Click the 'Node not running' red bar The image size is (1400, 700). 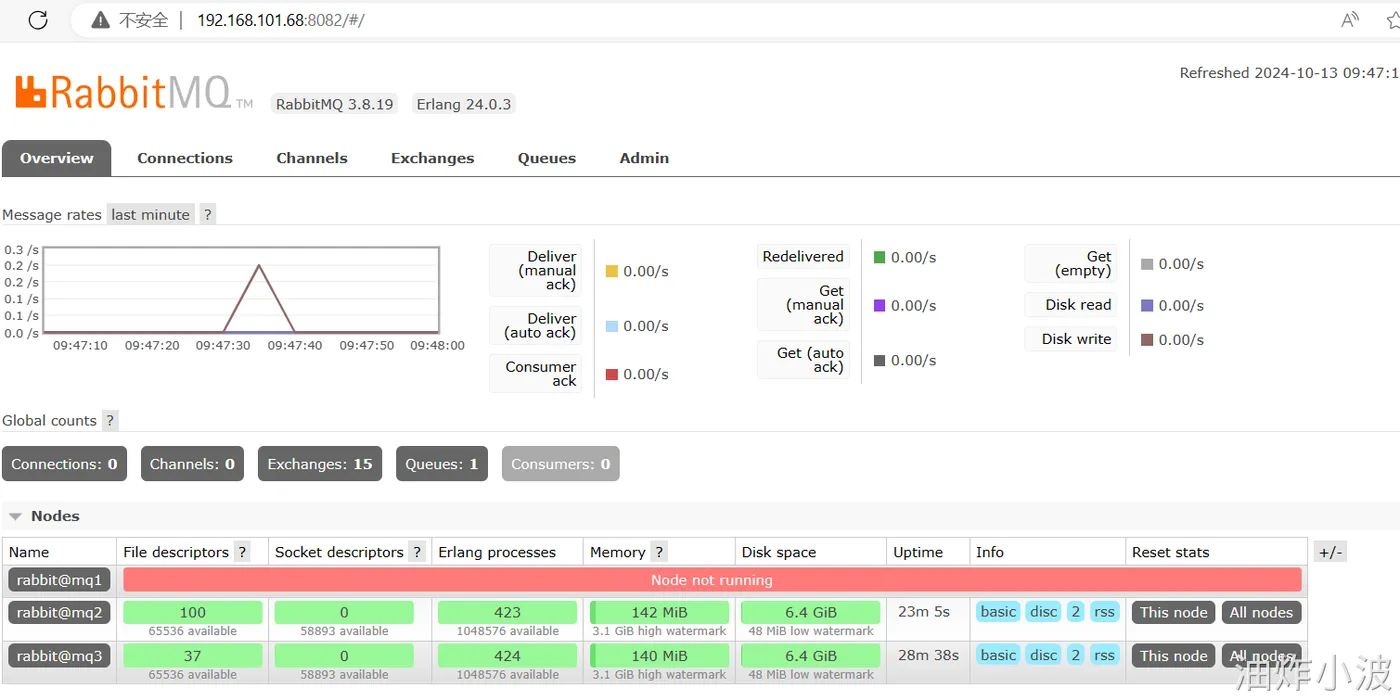[712, 580]
